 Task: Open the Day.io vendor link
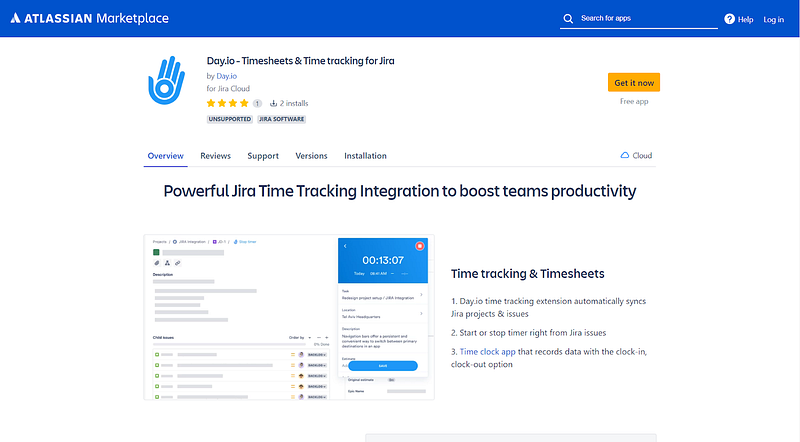coord(227,76)
